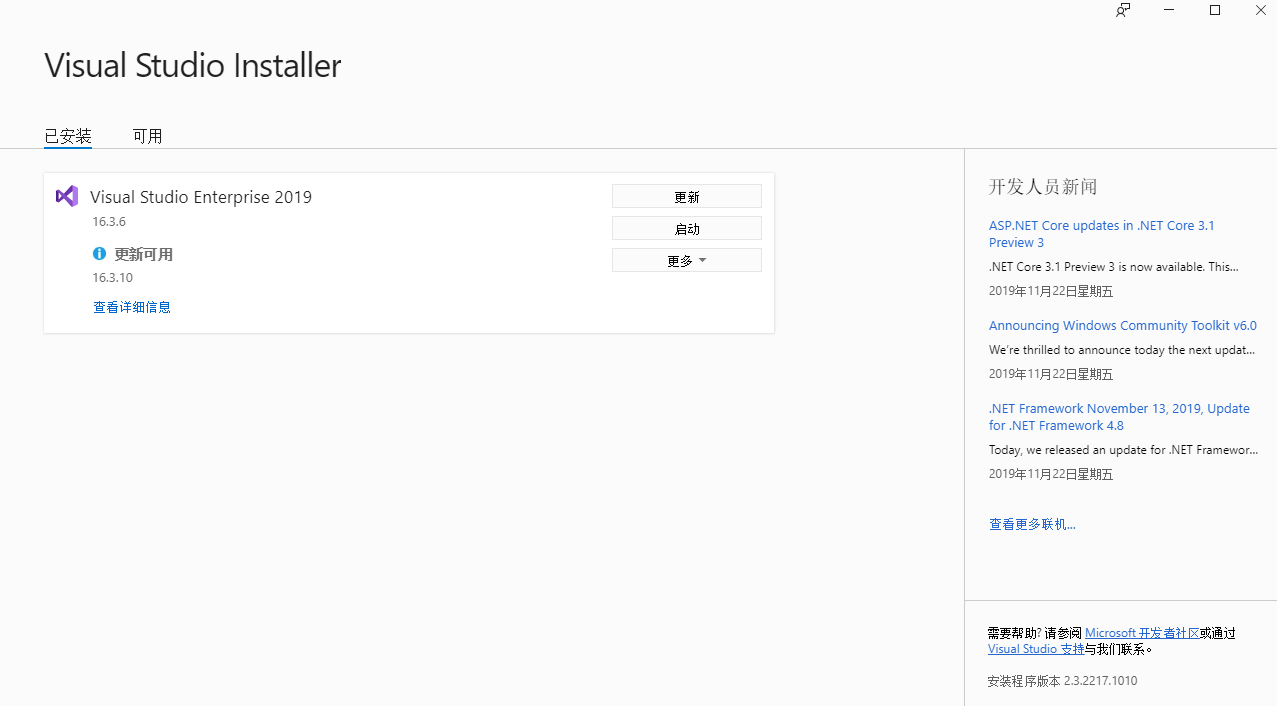
Task: Open ASP.NET Core updates news article
Action: [x=1102, y=234]
